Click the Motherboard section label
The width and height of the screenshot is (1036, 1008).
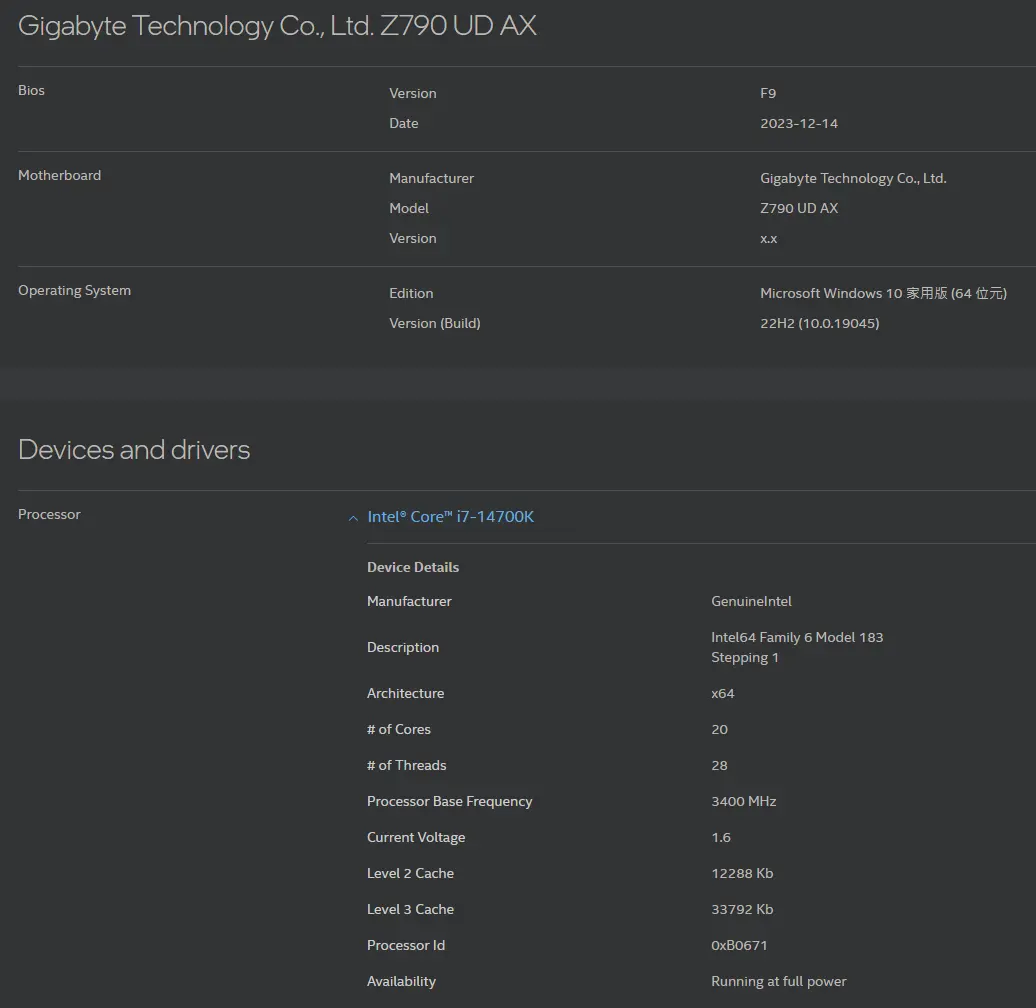[x=59, y=175]
